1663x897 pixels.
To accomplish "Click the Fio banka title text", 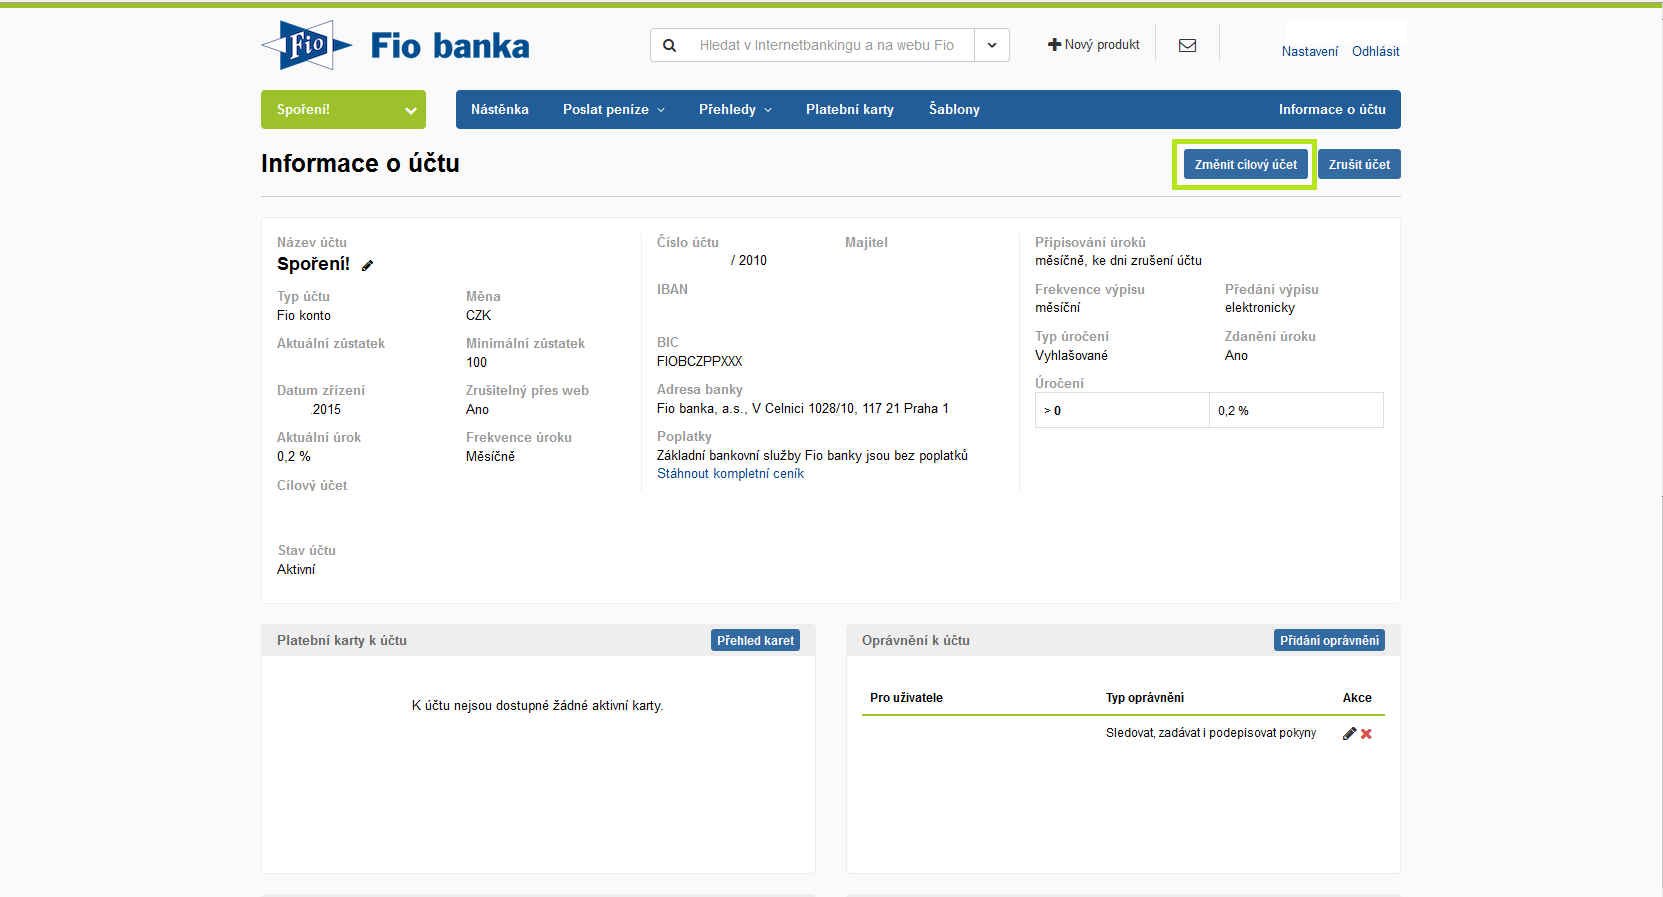I will [x=450, y=46].
